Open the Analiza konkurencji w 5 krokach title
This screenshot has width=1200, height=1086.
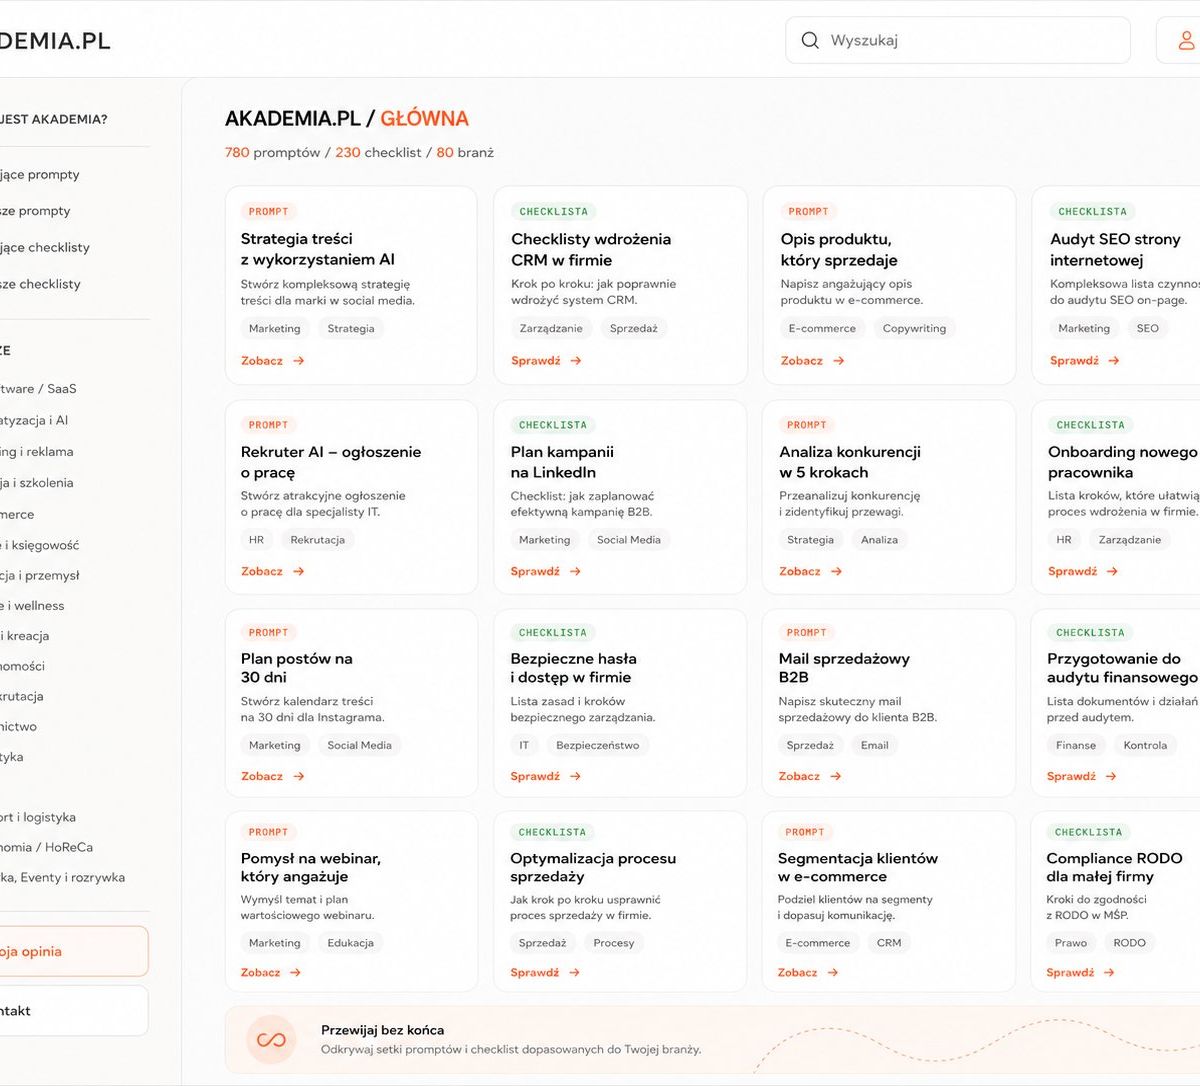pyautogui.click(x=850, y=462)
